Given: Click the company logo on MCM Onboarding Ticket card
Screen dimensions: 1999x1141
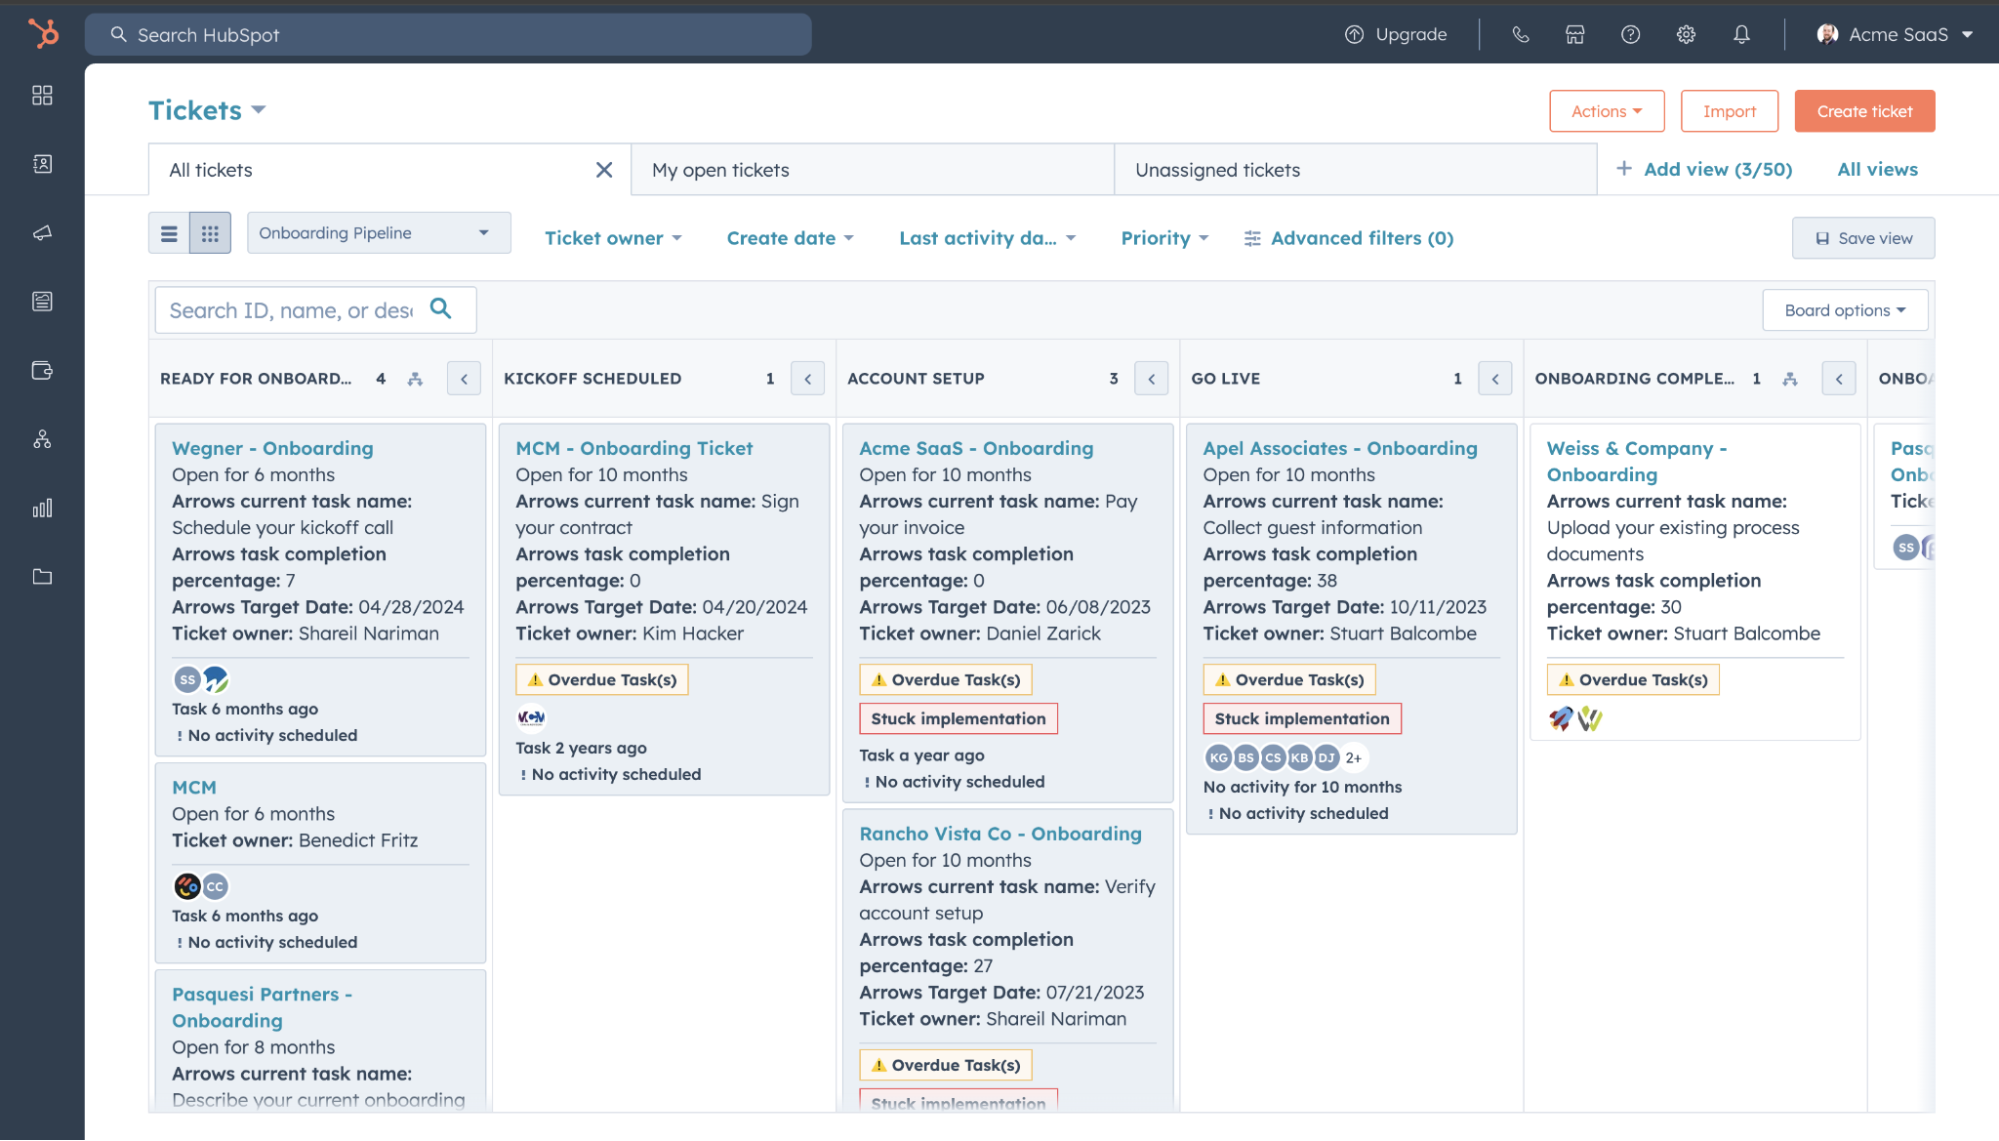Looking at the screenshot, I should [531, 718].
